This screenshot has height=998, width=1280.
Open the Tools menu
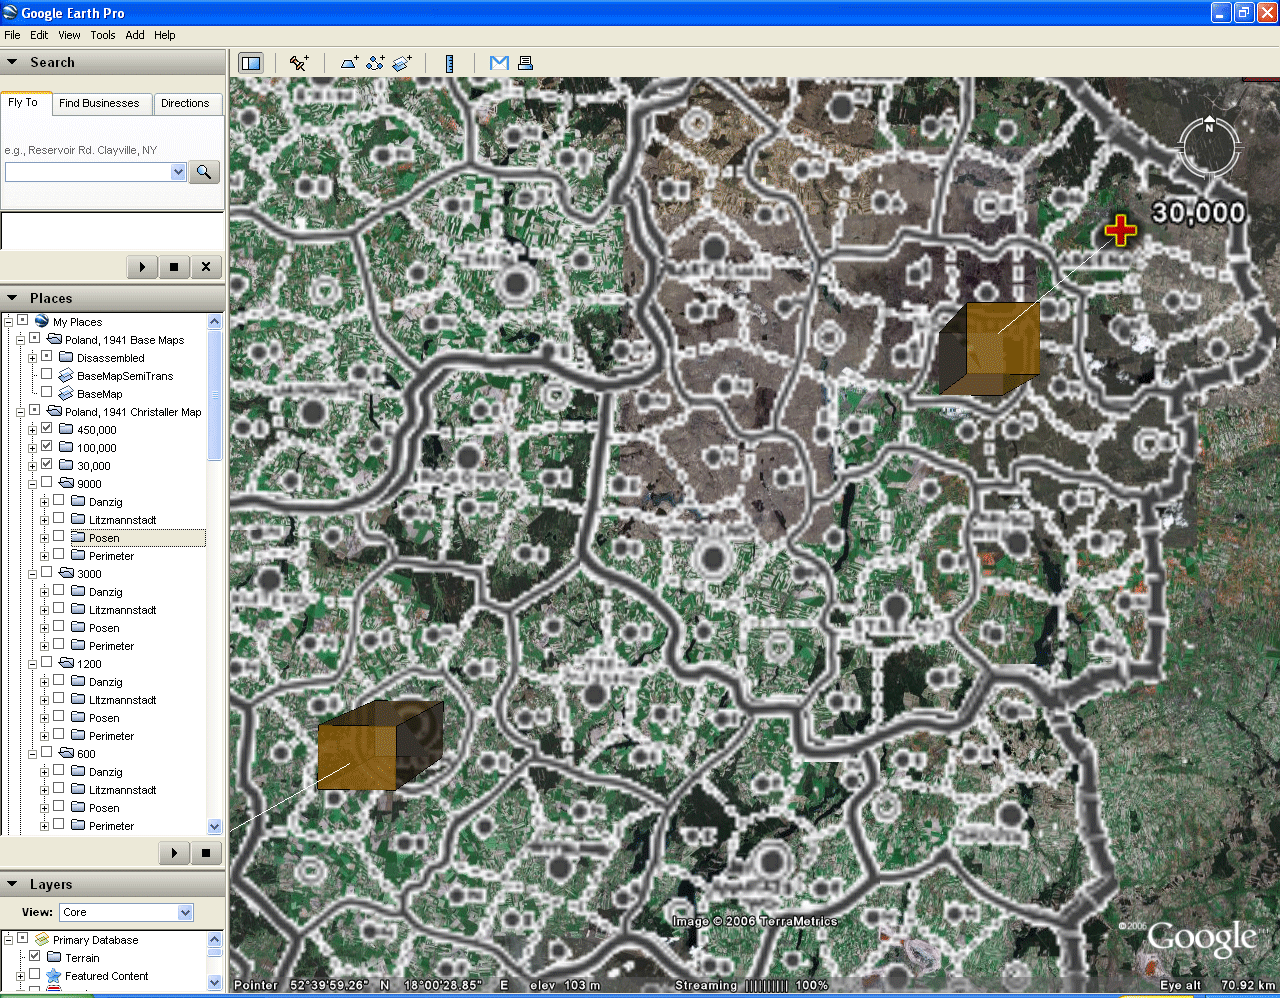click(103, 35)
